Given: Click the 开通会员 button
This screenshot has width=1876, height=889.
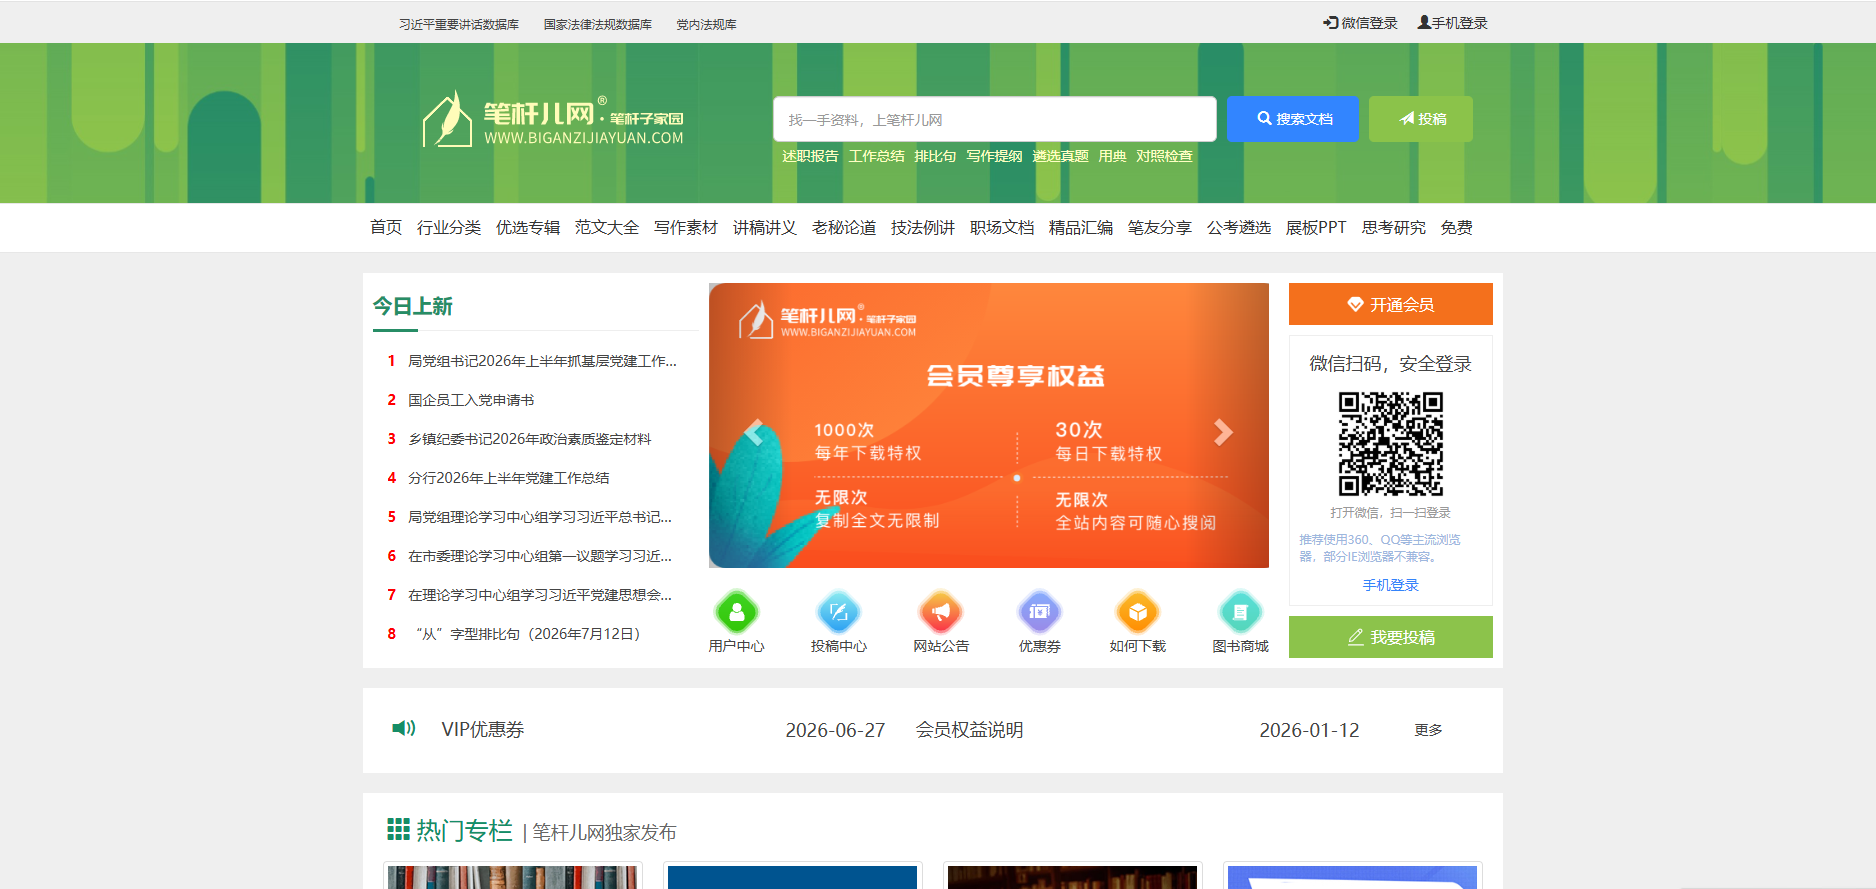Looking at the screenshot, I should (x=1391, y=304).
